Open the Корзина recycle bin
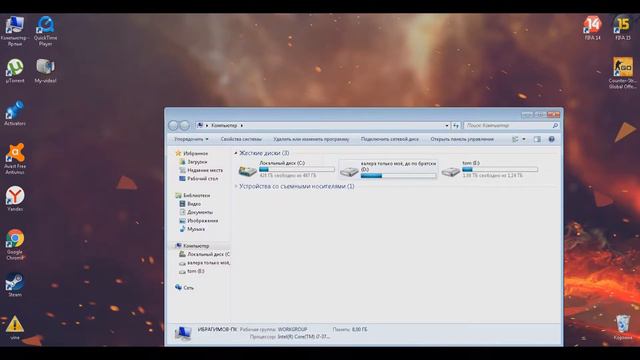Viewport: 640px width, 360px height. click(x=623, y=327)
